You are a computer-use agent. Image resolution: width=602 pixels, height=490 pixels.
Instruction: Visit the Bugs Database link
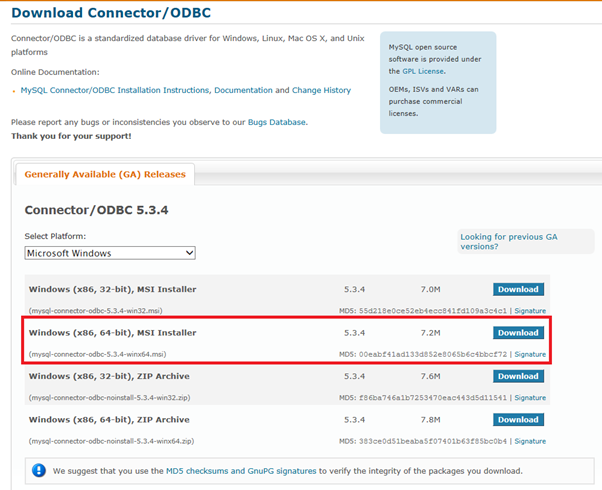click(277, 122)
